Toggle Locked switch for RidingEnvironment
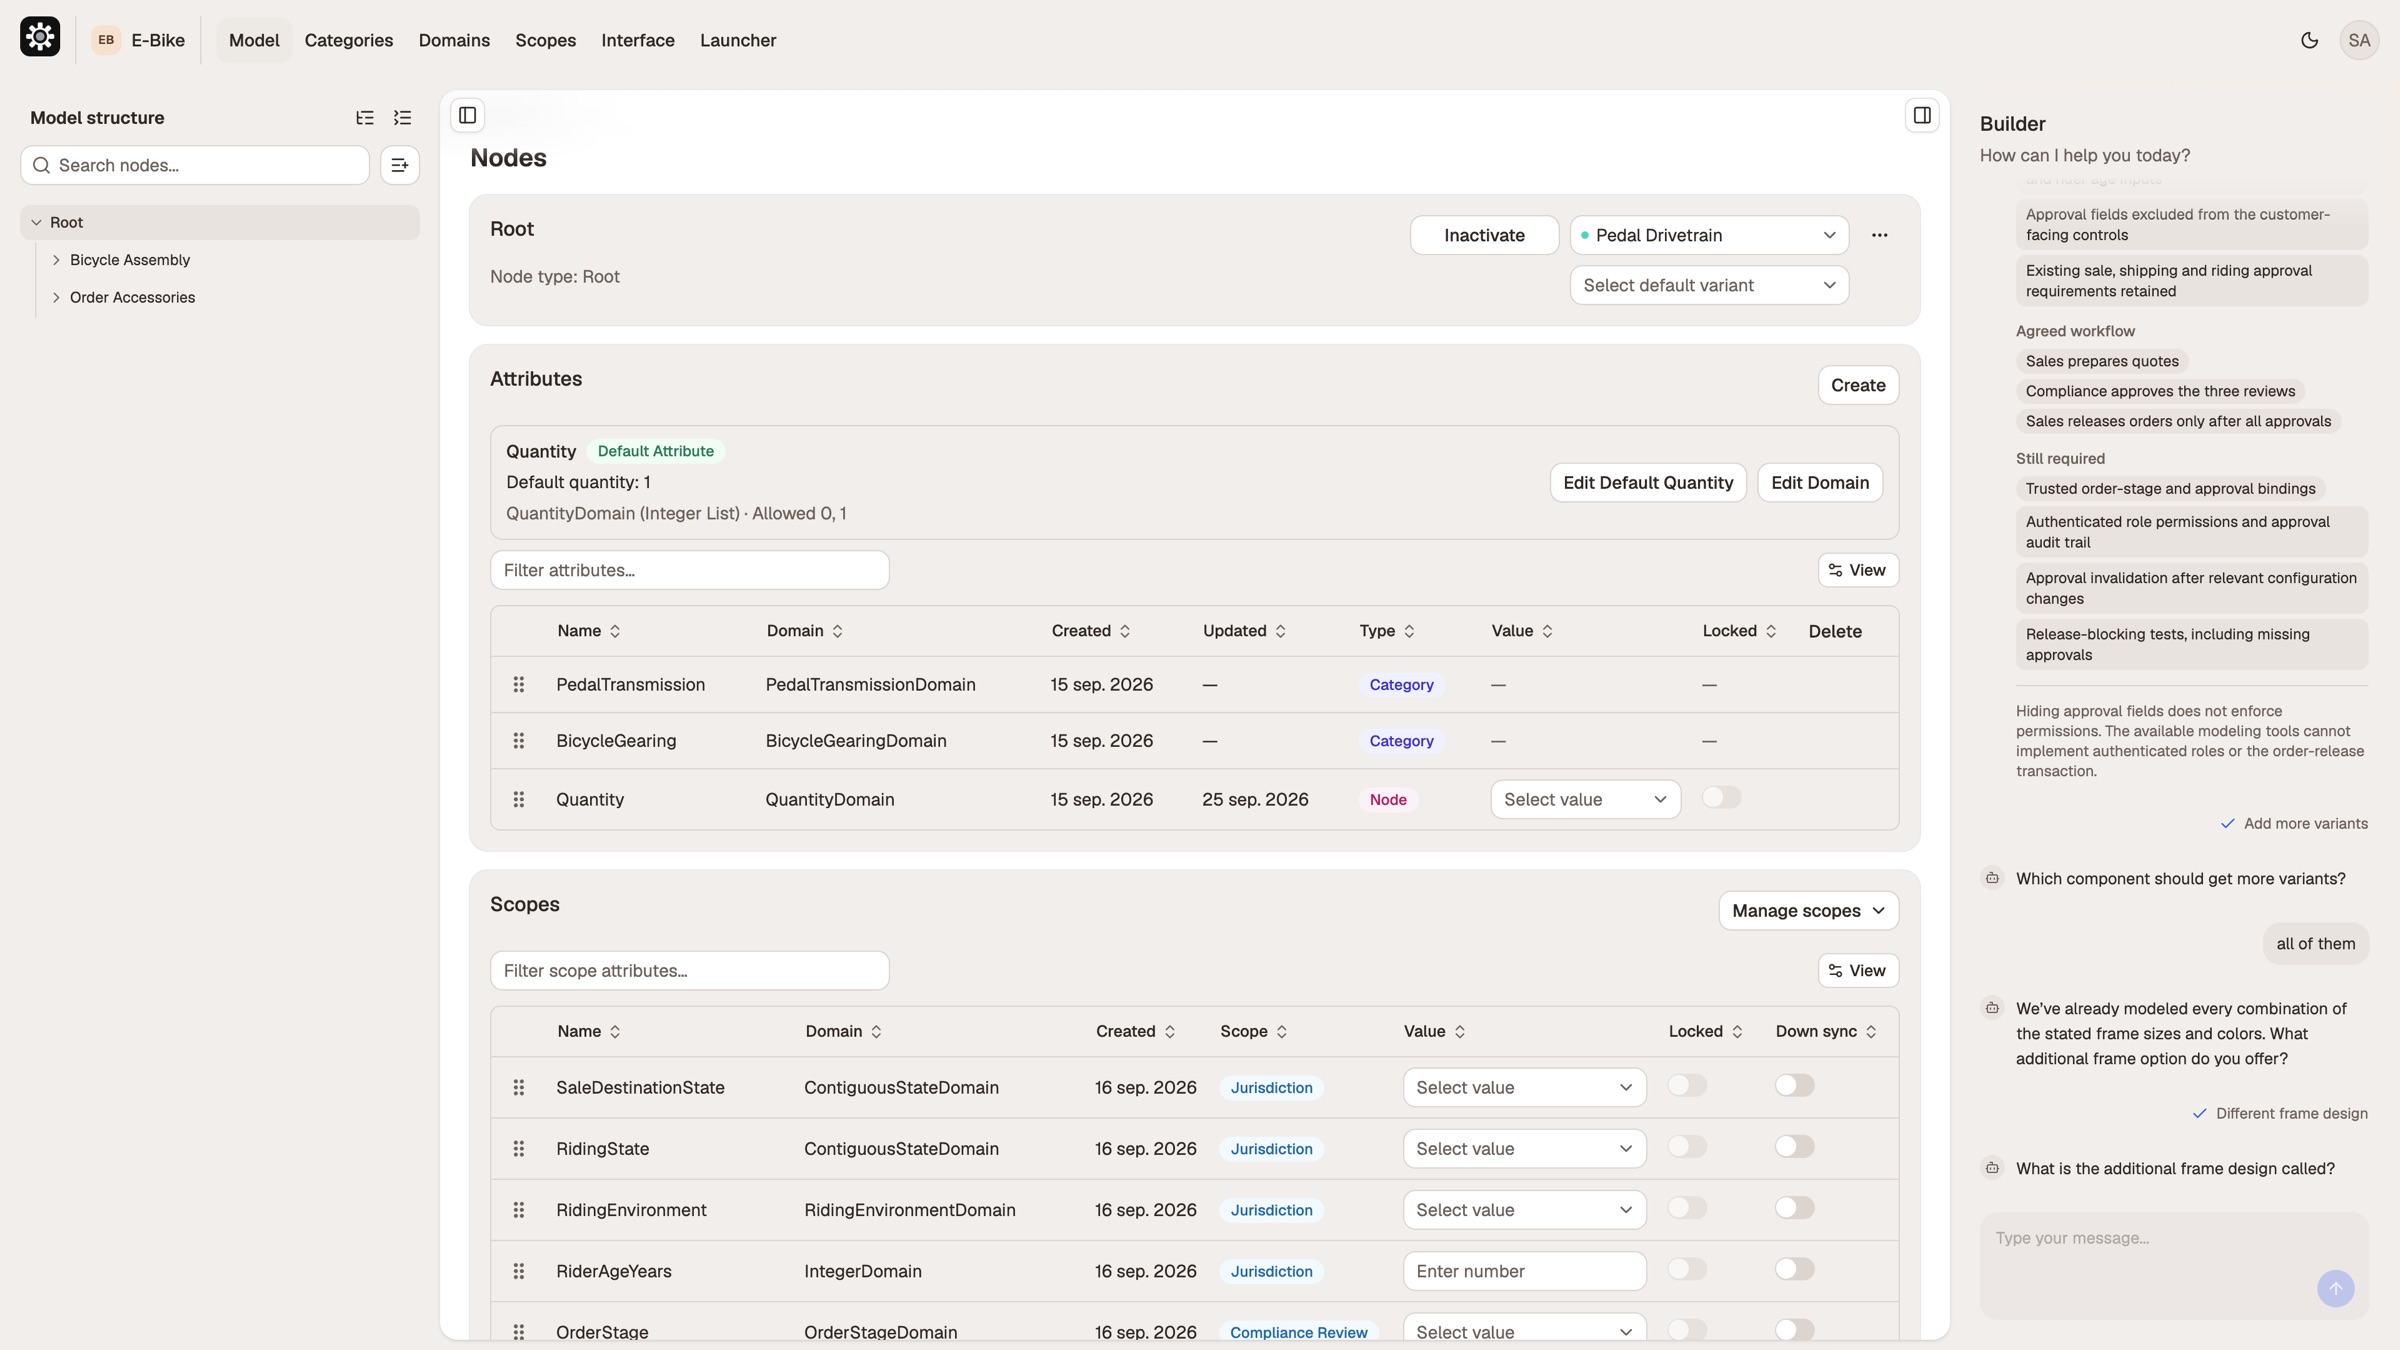Viewport: 2400px width, 1350px height. (x=1688, y=1207)
